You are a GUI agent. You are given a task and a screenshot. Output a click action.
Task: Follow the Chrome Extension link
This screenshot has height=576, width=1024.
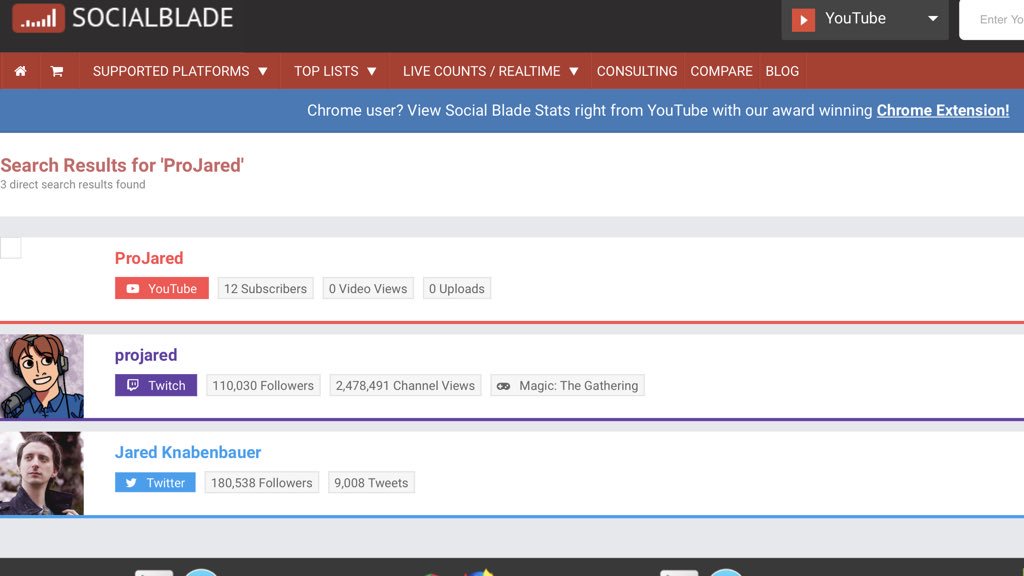(x=942, y=110)
